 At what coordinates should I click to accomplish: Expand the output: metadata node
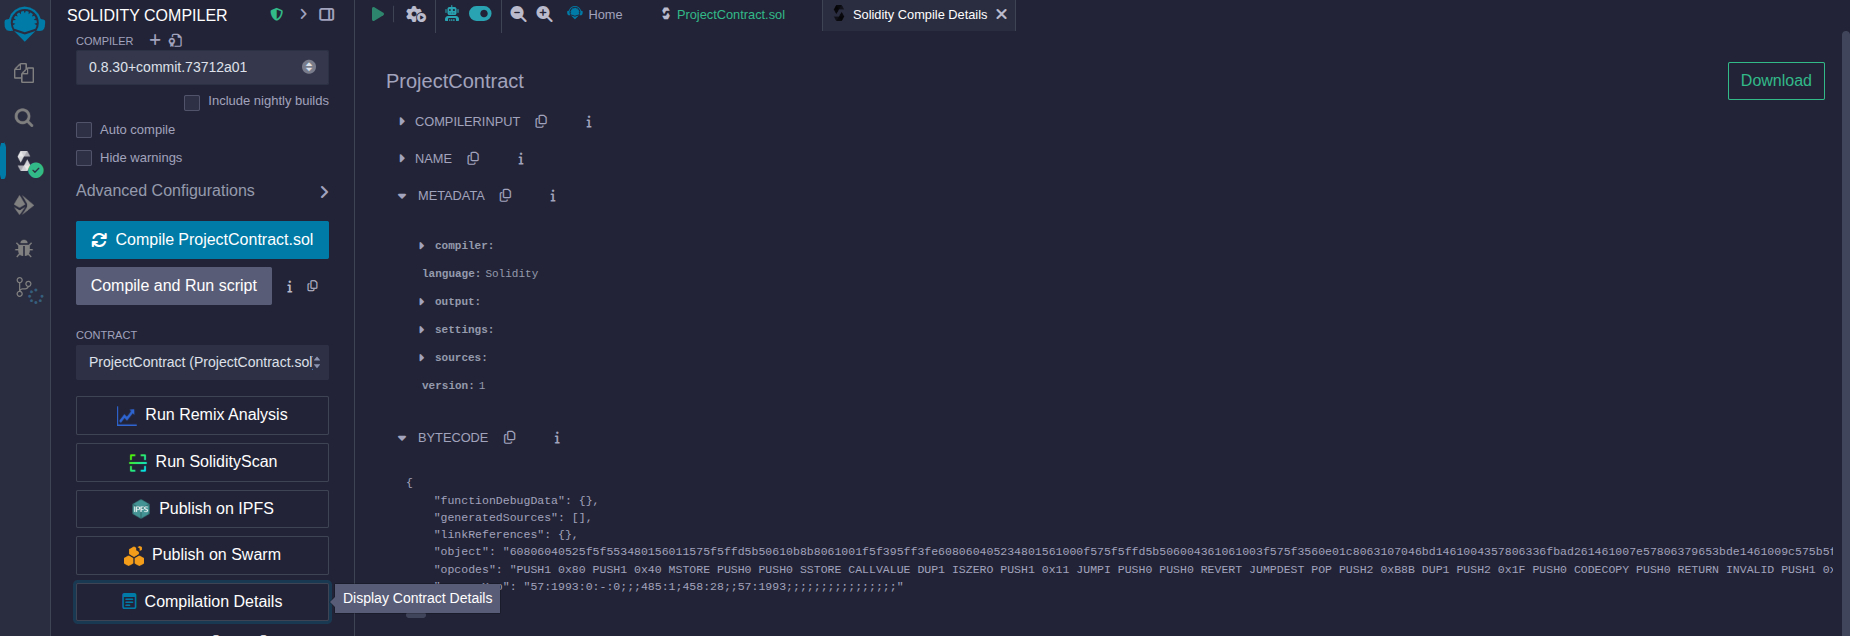pos(422,301)
